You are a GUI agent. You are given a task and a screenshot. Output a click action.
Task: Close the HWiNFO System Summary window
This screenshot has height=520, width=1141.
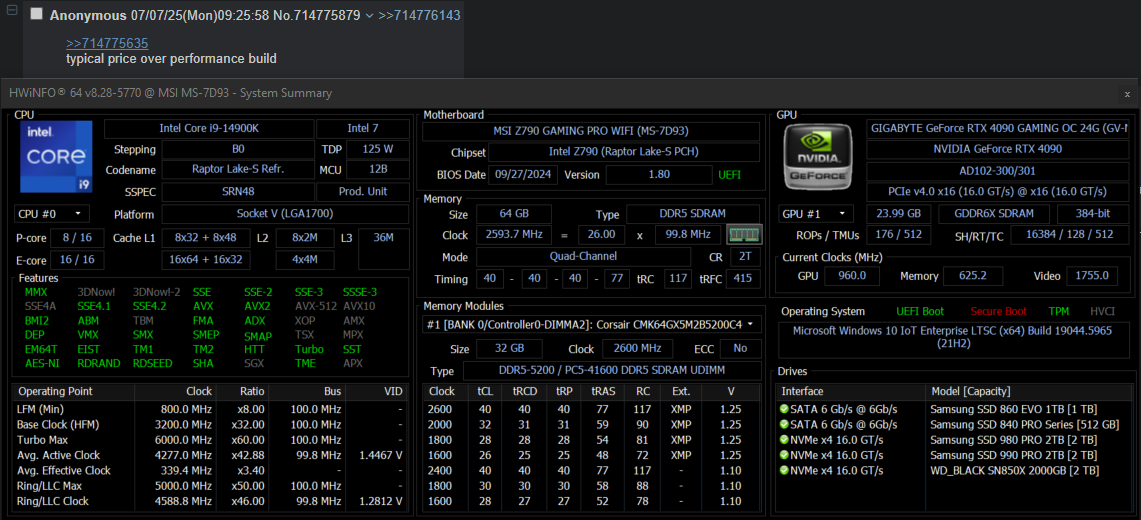point(1127,94)
